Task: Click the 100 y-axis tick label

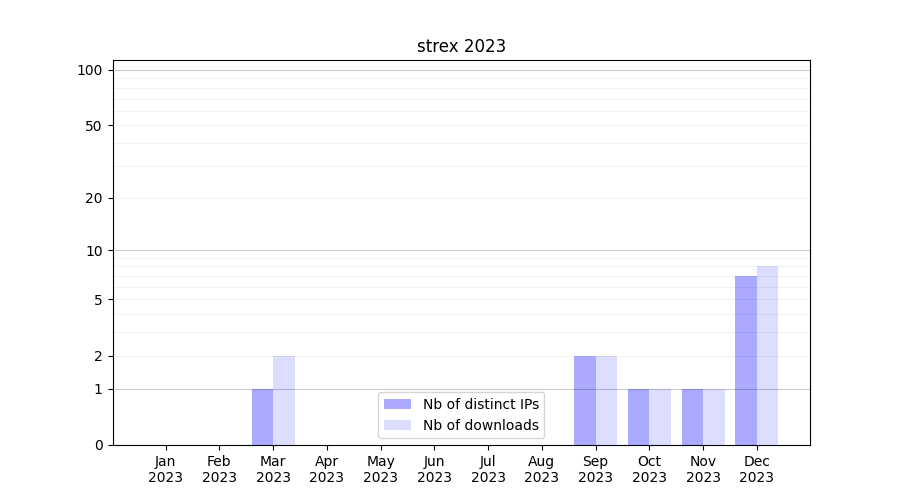Action: (90, 70)
